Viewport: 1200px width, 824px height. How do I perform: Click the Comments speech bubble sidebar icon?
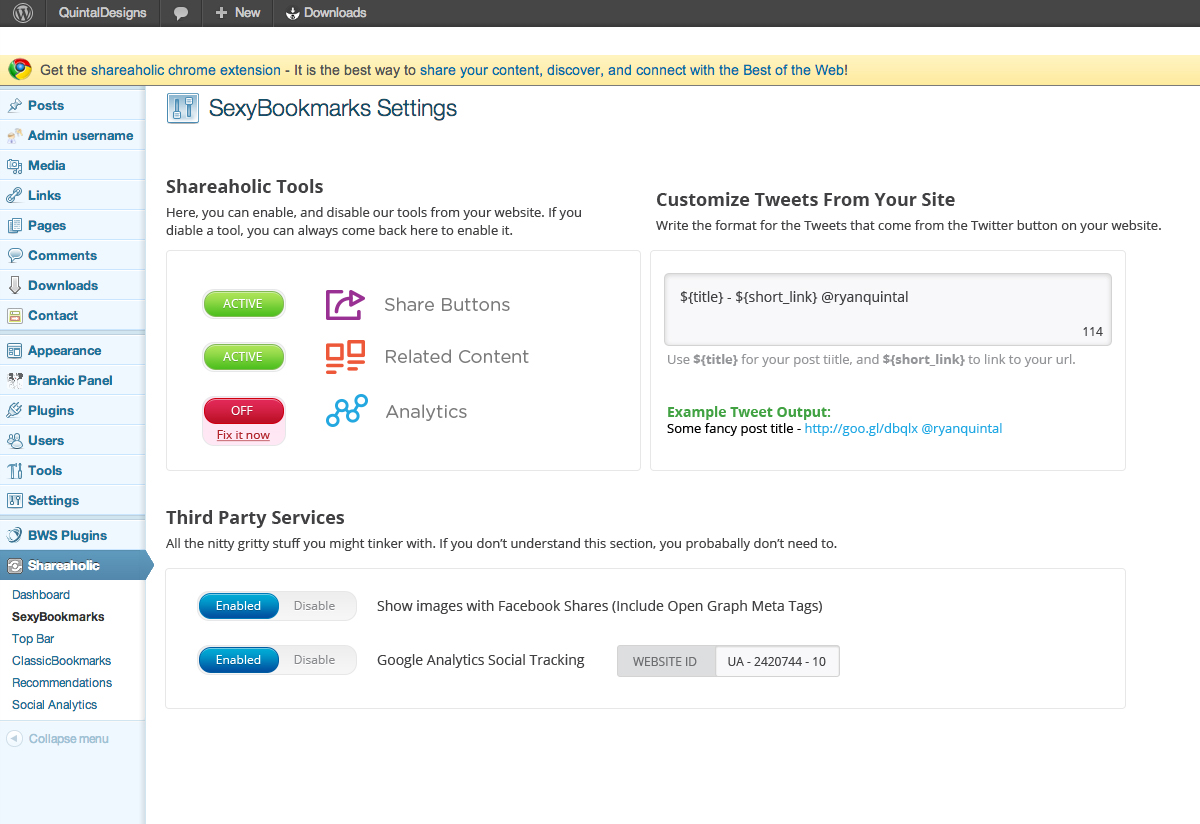(x=14, y=255)
